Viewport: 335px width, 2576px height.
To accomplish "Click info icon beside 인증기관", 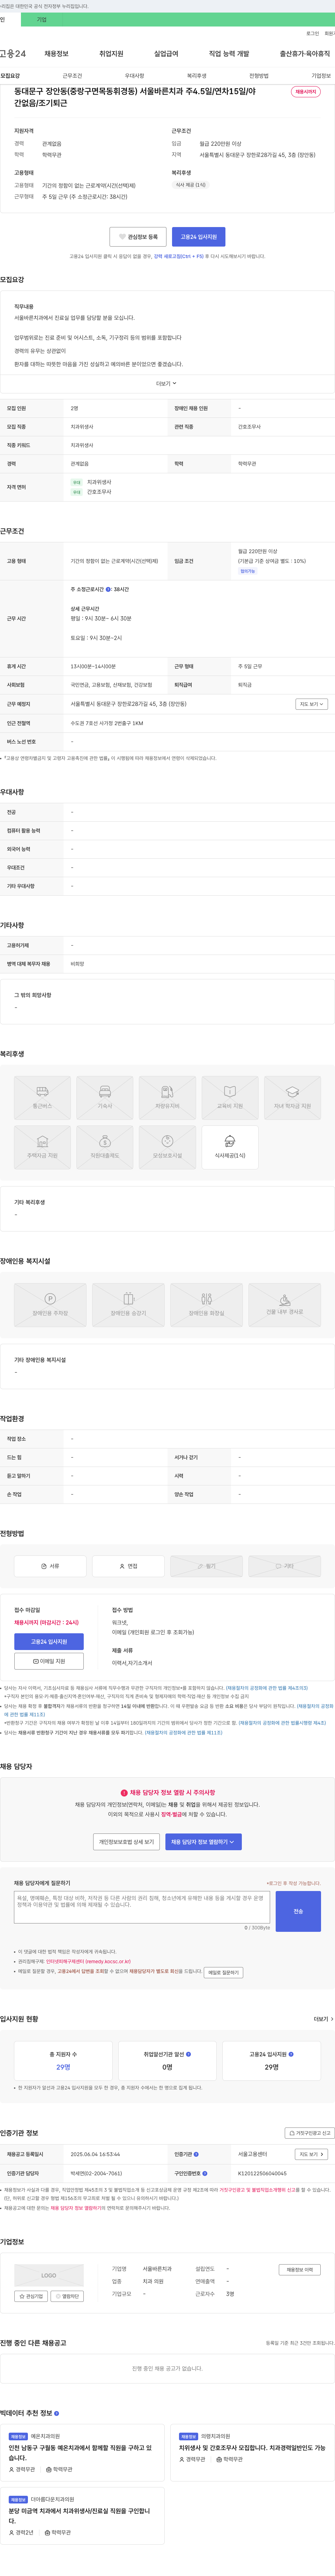I will (x=196, y=2154).
